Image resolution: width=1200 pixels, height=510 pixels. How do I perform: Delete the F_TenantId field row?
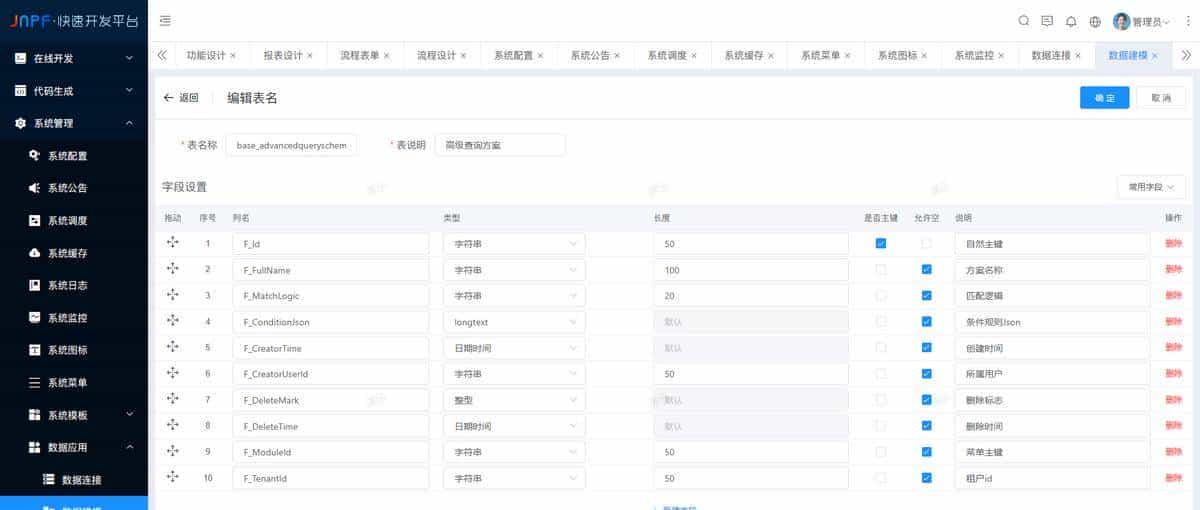click(1173, 477)
